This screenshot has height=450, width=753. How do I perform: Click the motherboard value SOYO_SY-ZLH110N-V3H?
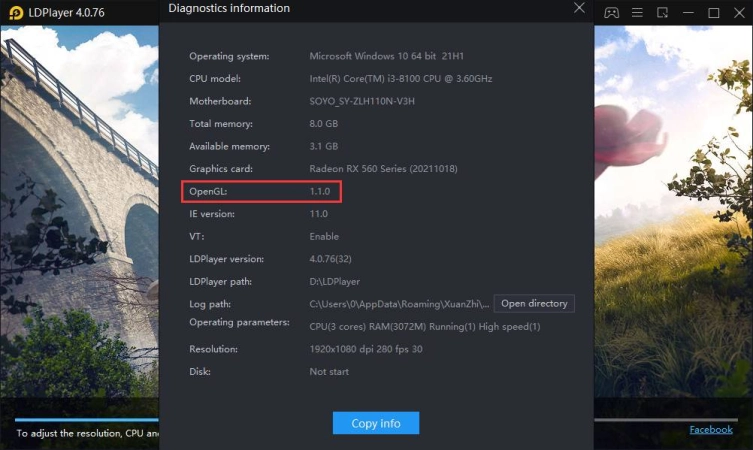click(362, 101)
